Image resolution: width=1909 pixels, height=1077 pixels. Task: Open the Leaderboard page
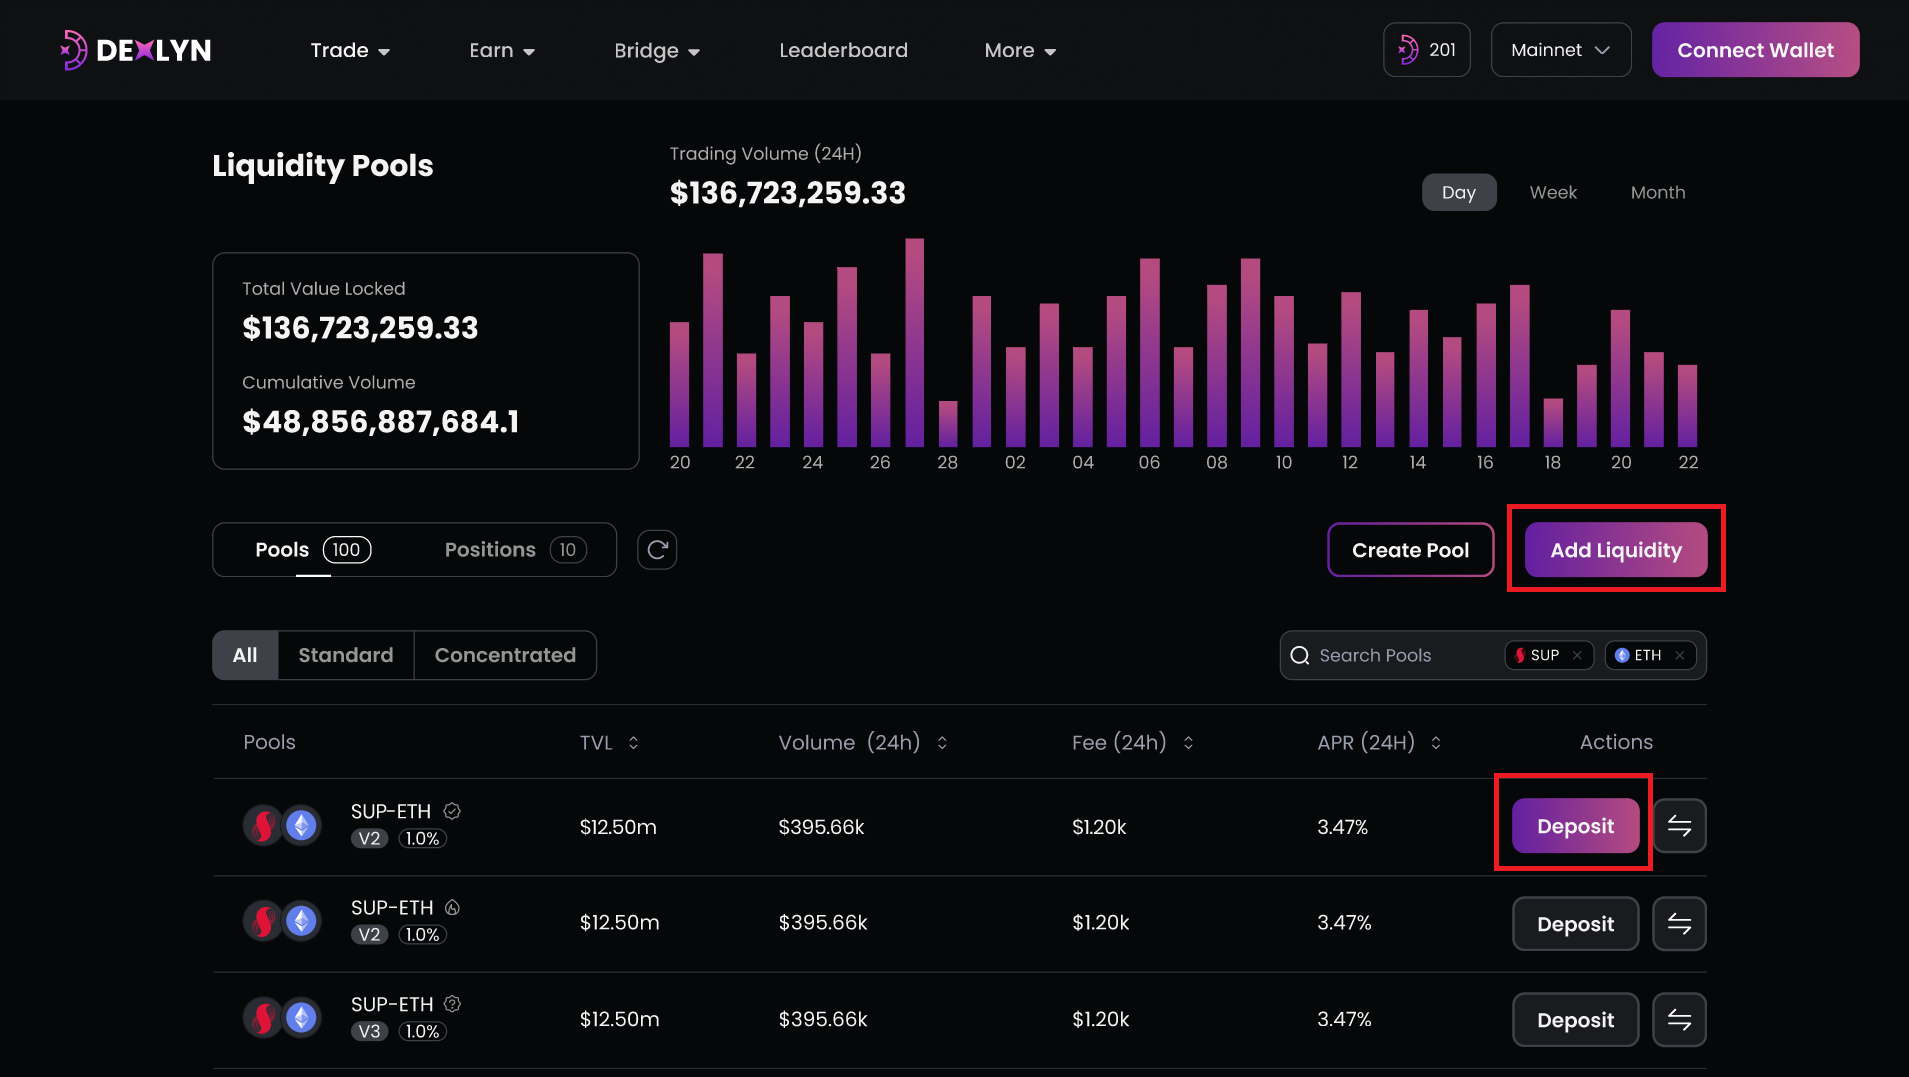coord(843,50)
